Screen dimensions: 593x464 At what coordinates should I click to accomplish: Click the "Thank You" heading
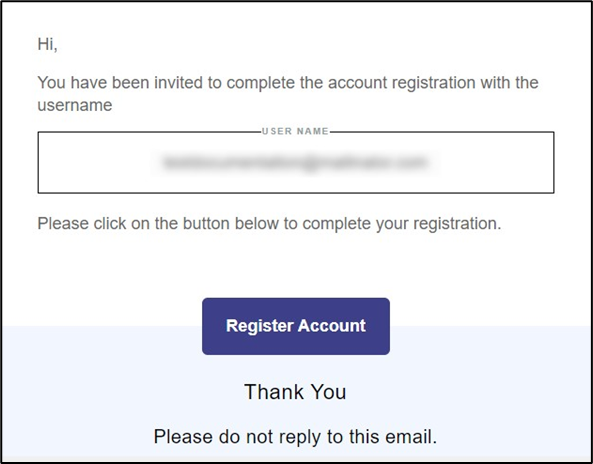pyautogui.click(x=295, y=392)
